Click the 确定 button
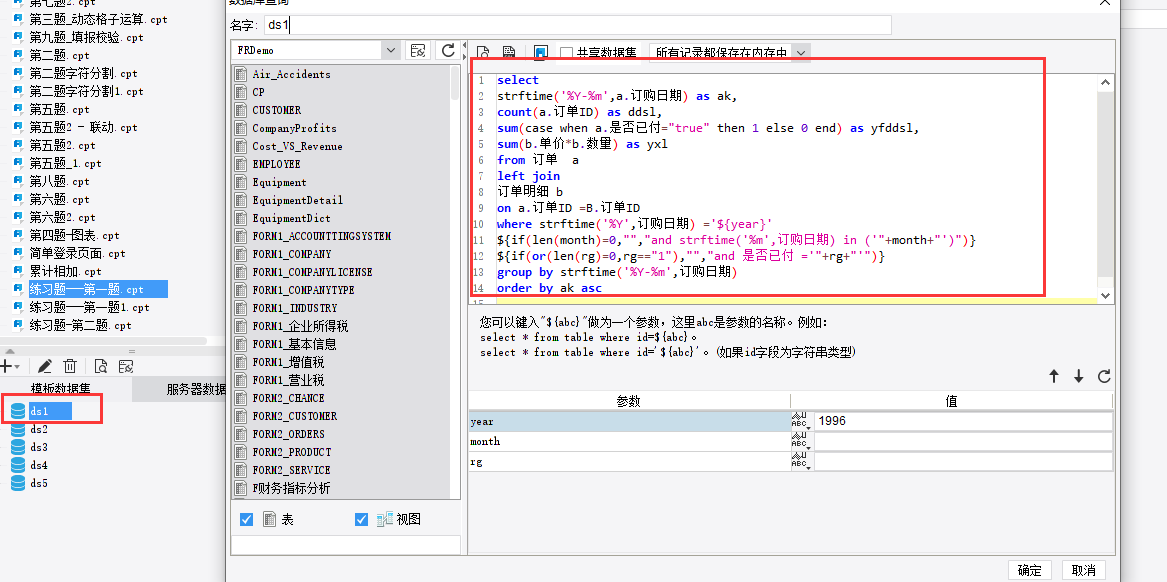The image size is (1167, 582). 1029,570
